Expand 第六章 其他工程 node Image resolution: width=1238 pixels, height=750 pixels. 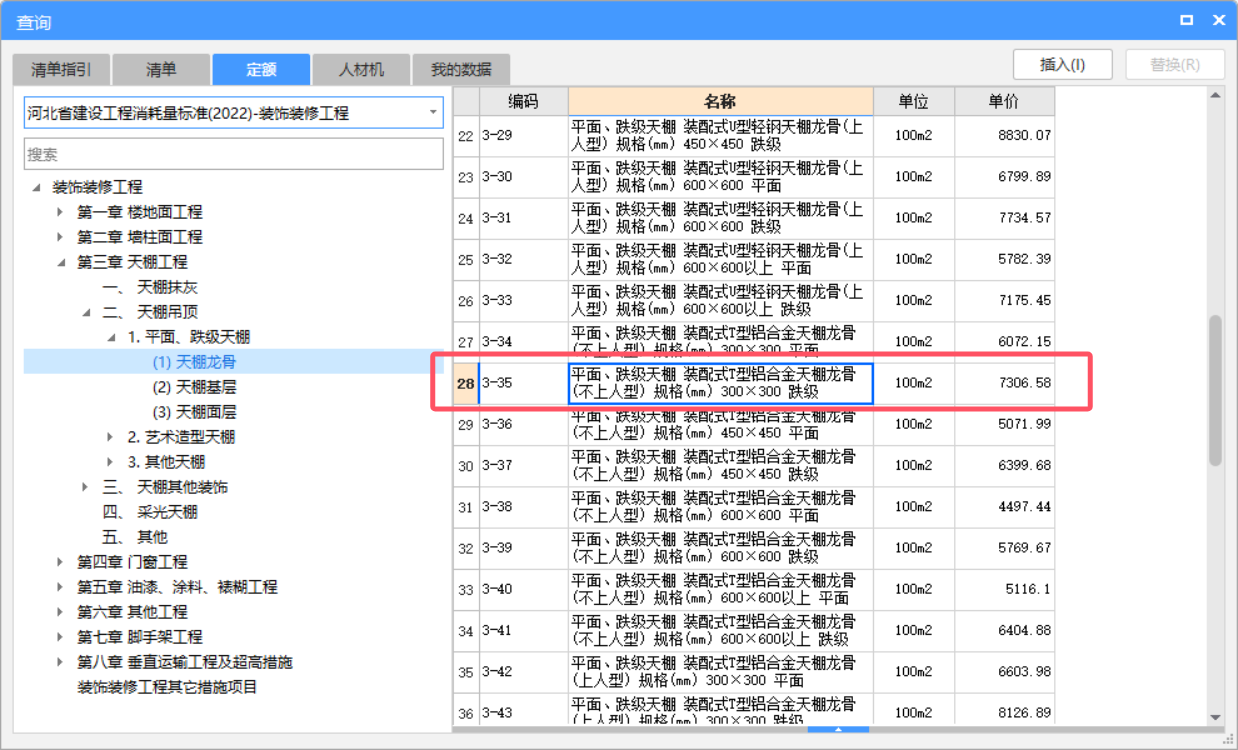(61, 612)
